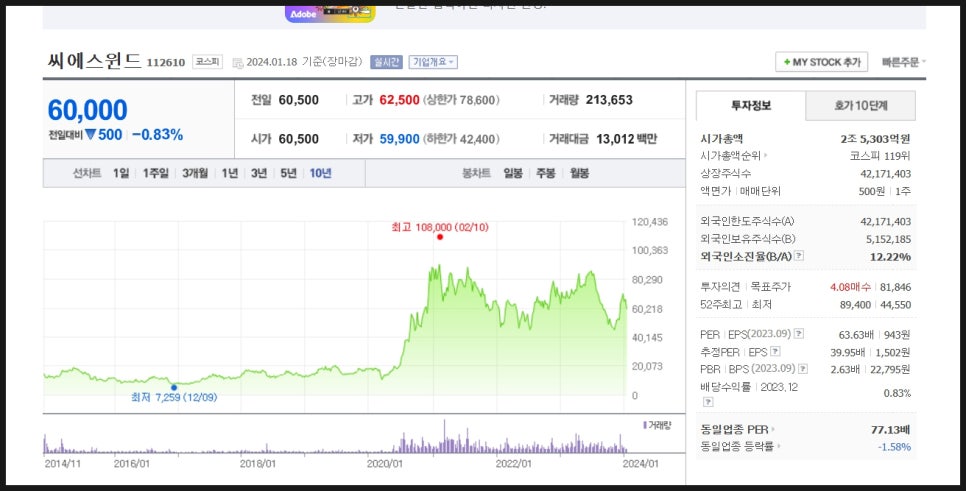966x491 pixels.
Task: Select the 3개월 line chart period
Action: pyautogui.click(x=195, y=173)
